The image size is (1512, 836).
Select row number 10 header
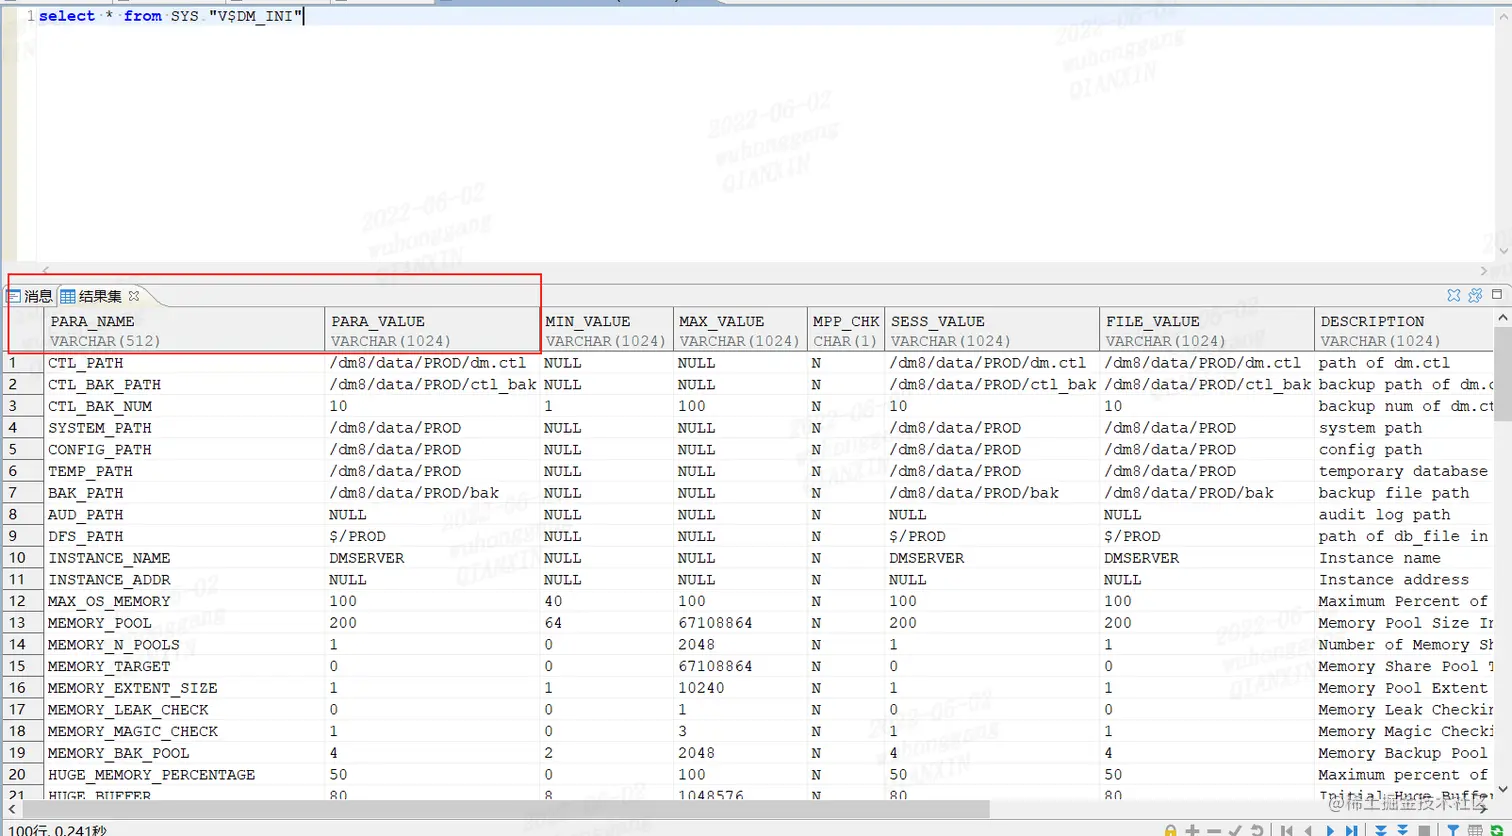coord(22,558)
